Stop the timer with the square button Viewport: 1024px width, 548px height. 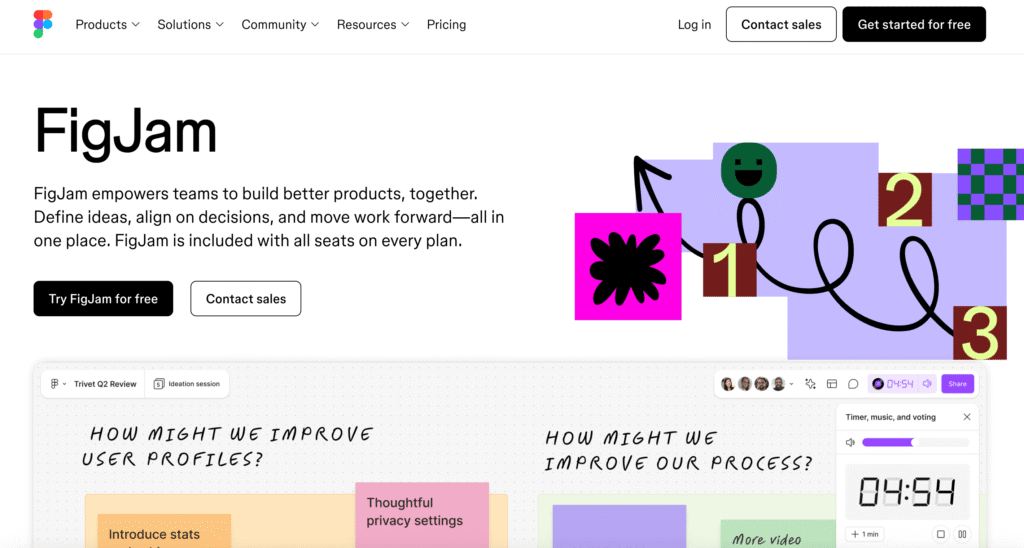point(940,534)
